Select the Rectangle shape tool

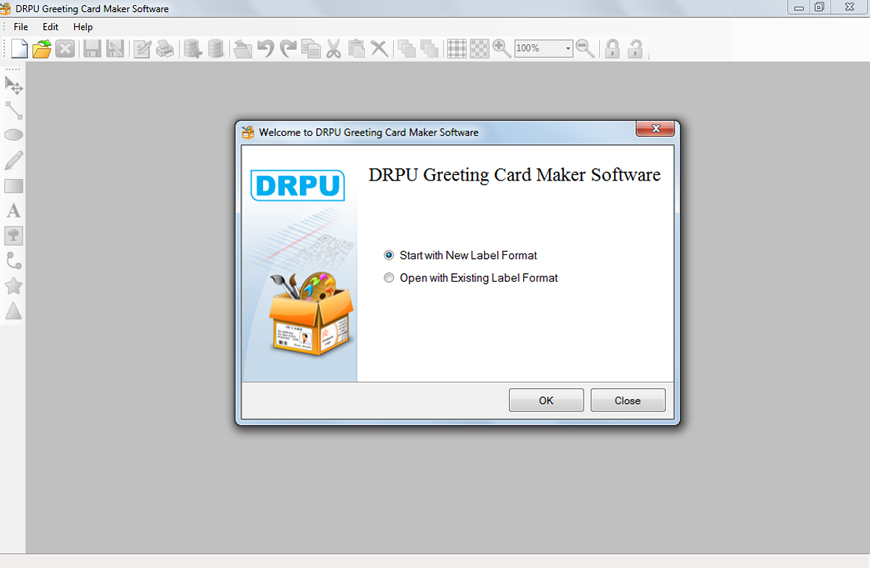click(13, 186)
